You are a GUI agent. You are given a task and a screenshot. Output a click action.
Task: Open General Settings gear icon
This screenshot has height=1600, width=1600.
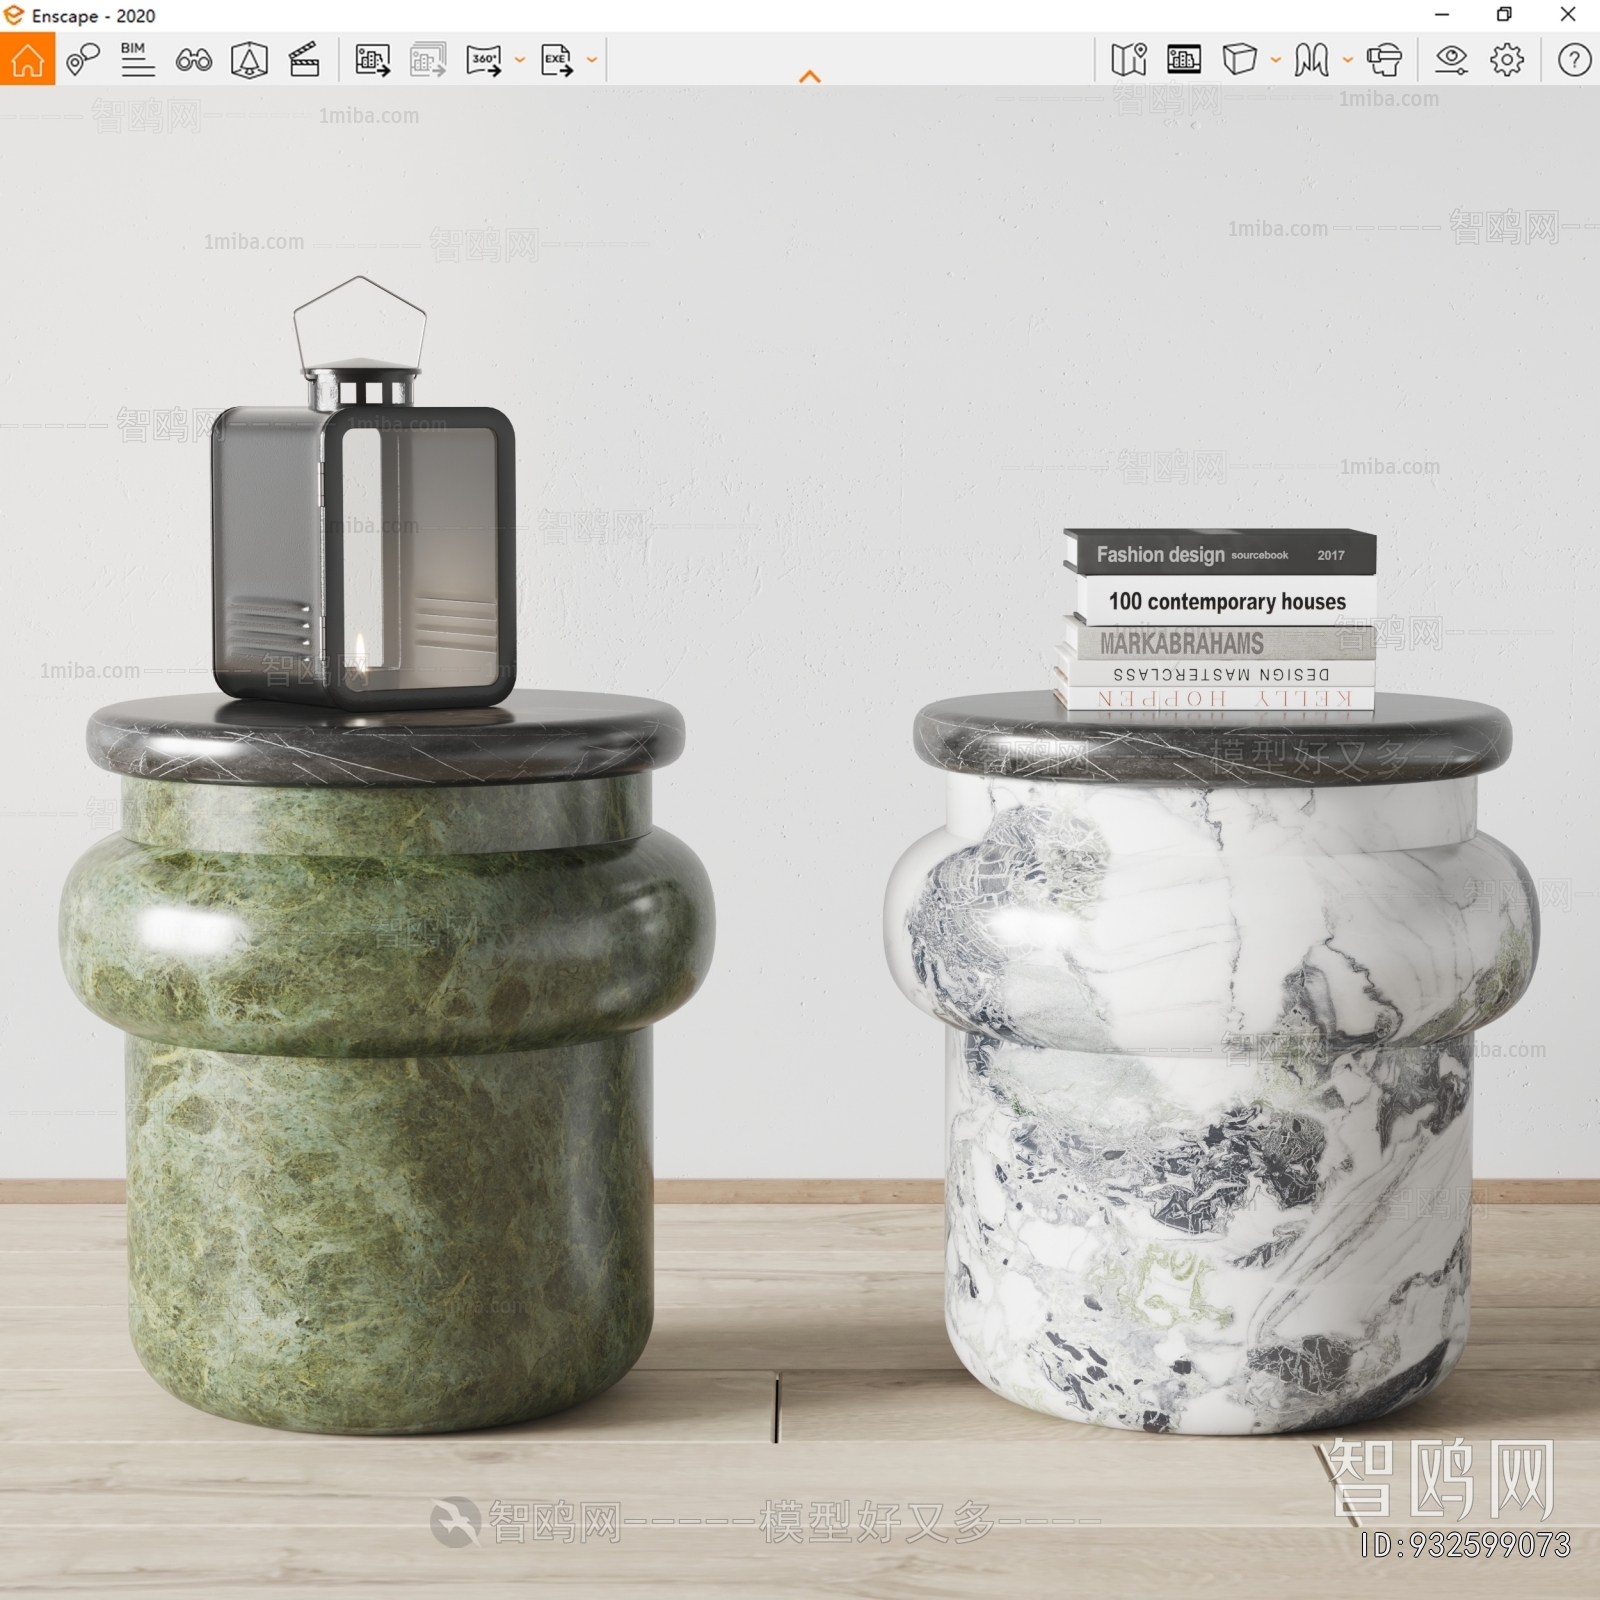tap(1507, 60)
